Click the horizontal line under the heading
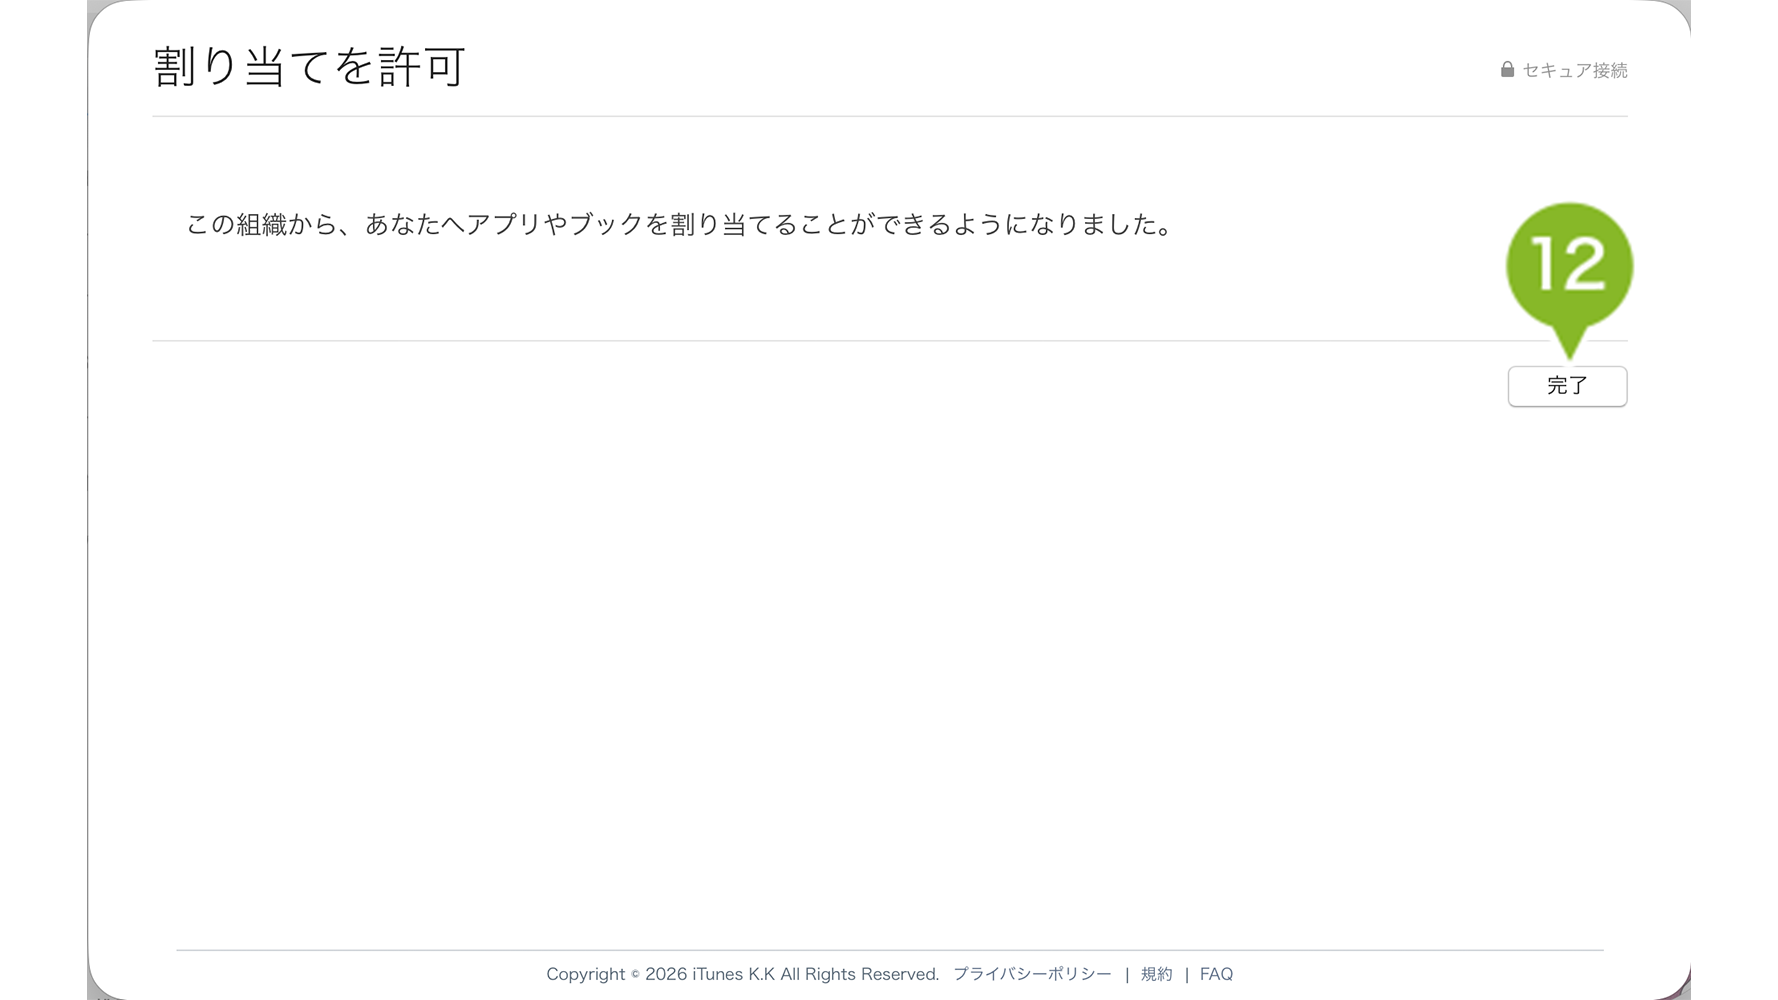This screenshot has height=1000, width=1778. click(x=889, y=116)
